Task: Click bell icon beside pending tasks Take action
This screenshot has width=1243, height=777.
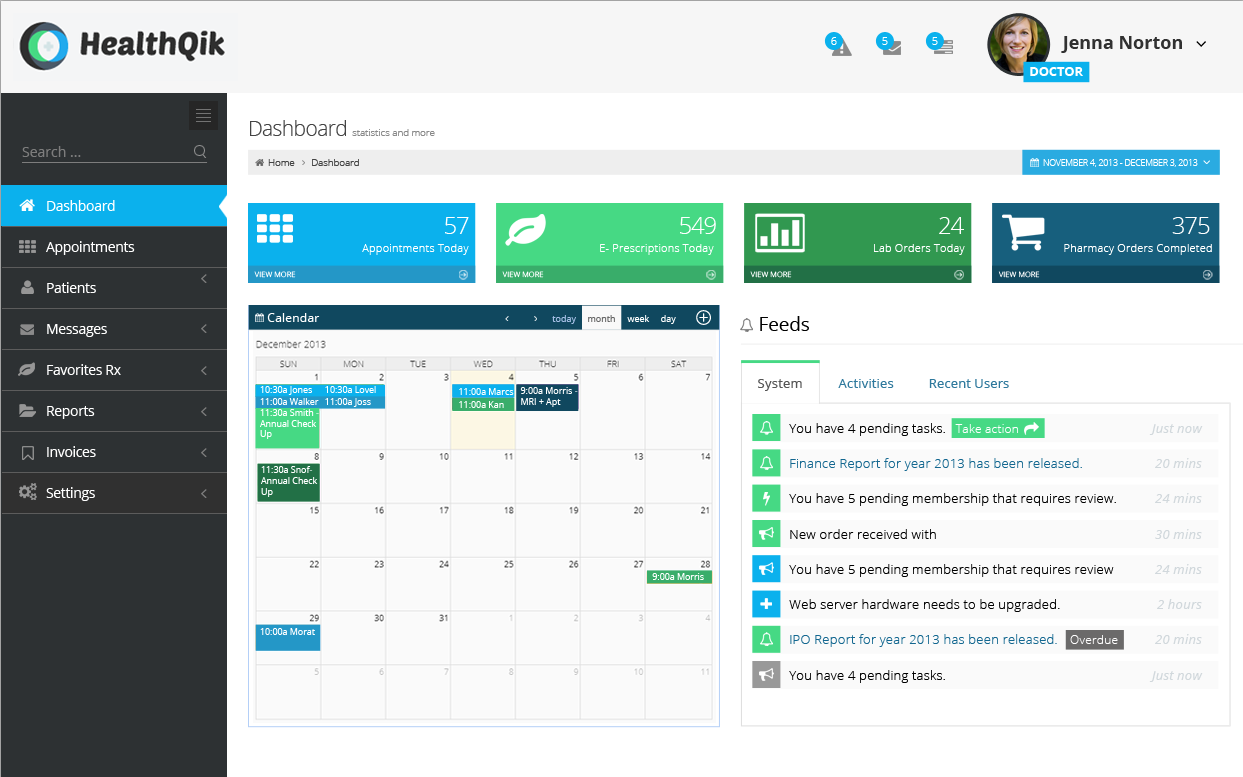Action: pos(766,428)
